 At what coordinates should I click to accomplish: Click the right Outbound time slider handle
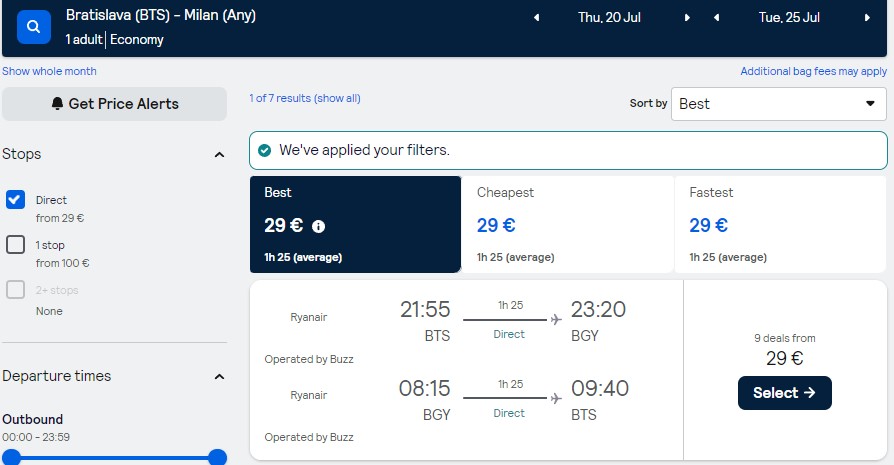point(217,457)
